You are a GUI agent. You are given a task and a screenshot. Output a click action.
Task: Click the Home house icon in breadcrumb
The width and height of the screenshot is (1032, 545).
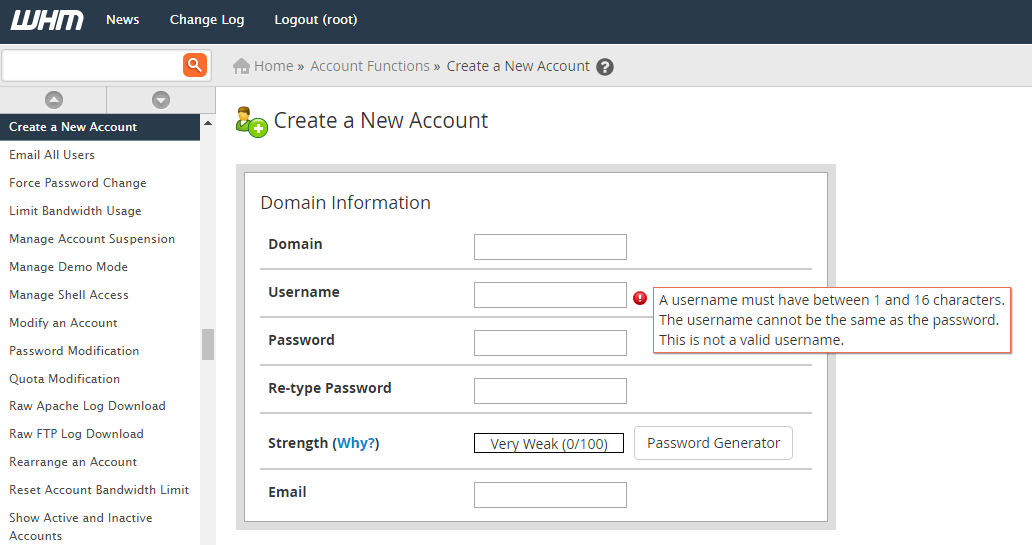[242, 66]
